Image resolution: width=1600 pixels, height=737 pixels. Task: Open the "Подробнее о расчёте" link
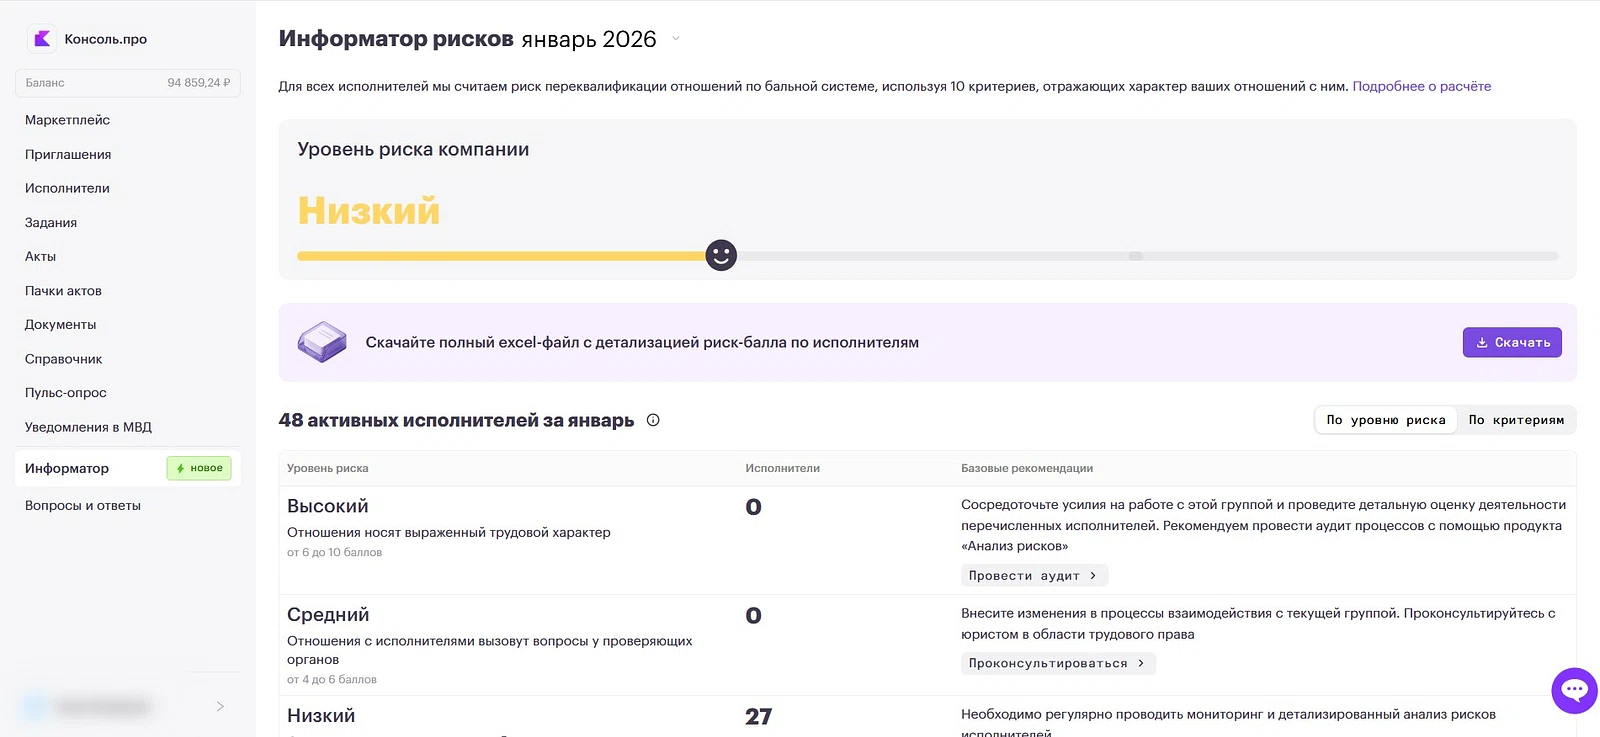coord(1421,86)
